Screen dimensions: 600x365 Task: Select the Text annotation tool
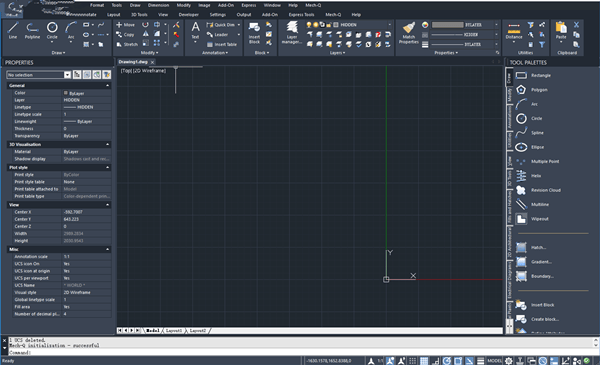click(x=195, y=31)
